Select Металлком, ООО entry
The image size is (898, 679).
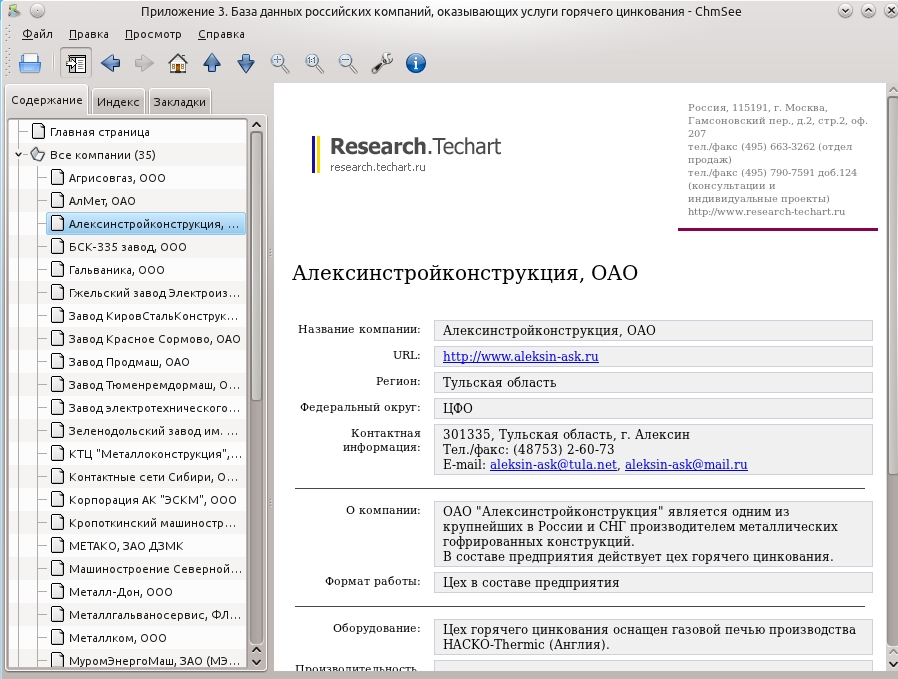117,638
